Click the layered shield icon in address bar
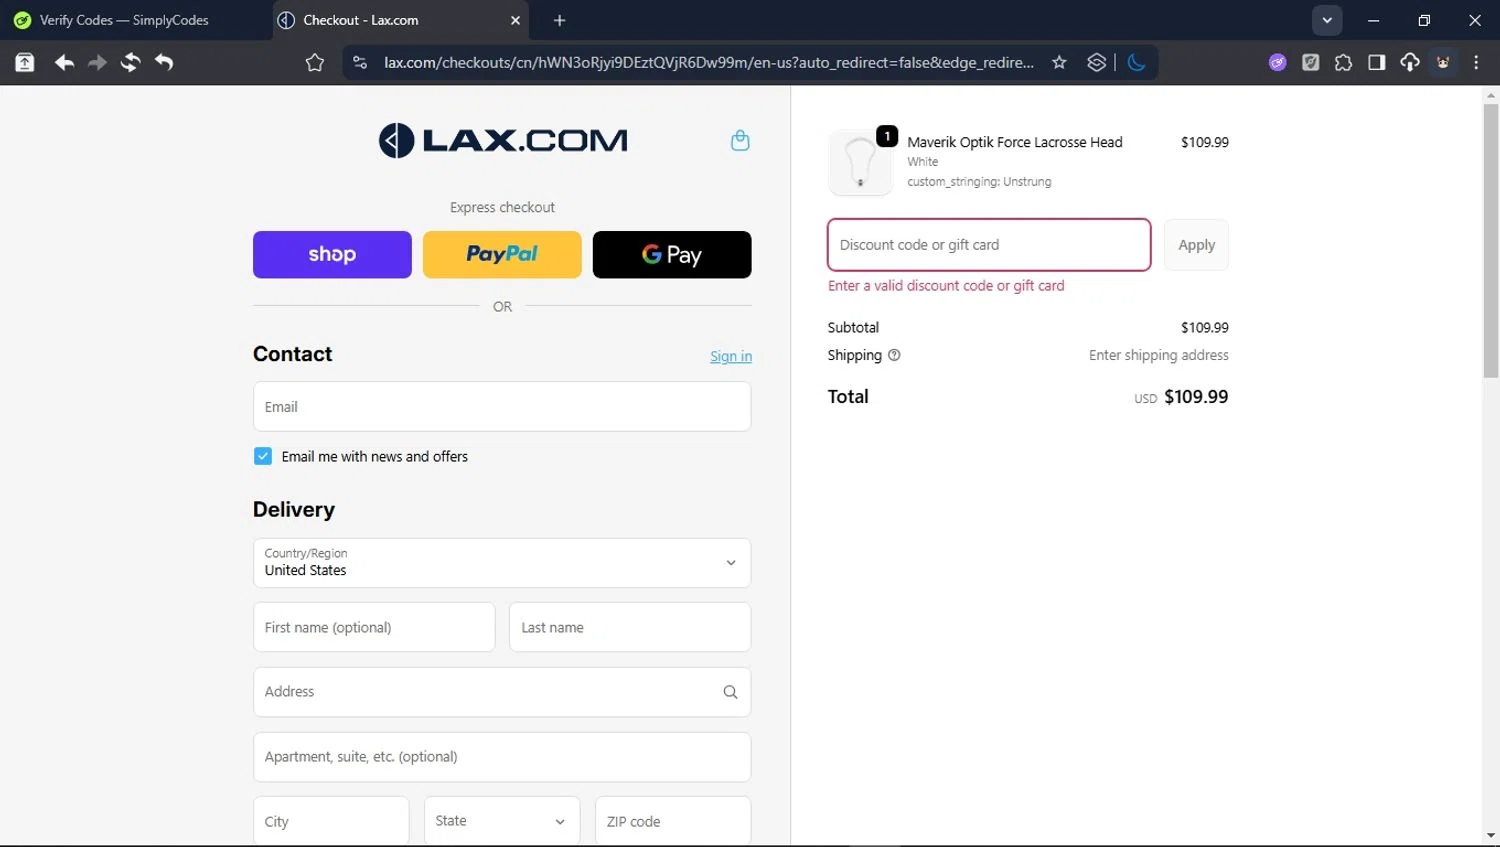This screenshot has width=1500, height=847. point(1096,63)
